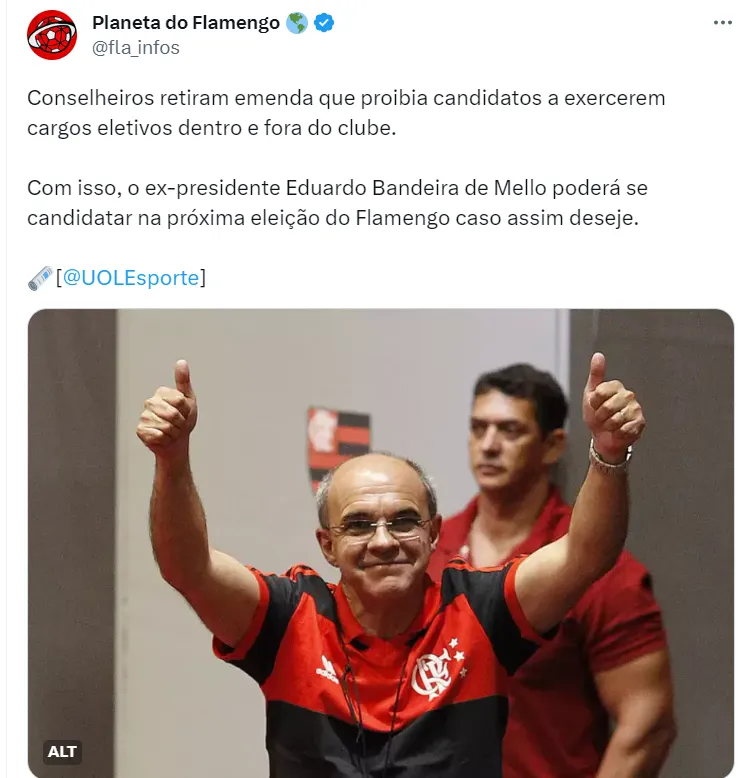
Task: Click the tweet text about Conselheiros emenda
Action: click(346, 113)
